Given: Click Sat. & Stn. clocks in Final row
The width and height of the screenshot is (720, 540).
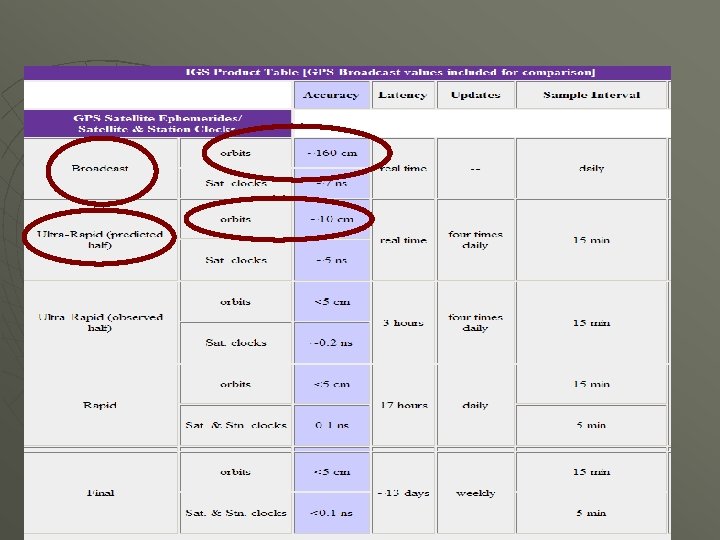Looking at the screenshot, I should [x=236, y=513].
